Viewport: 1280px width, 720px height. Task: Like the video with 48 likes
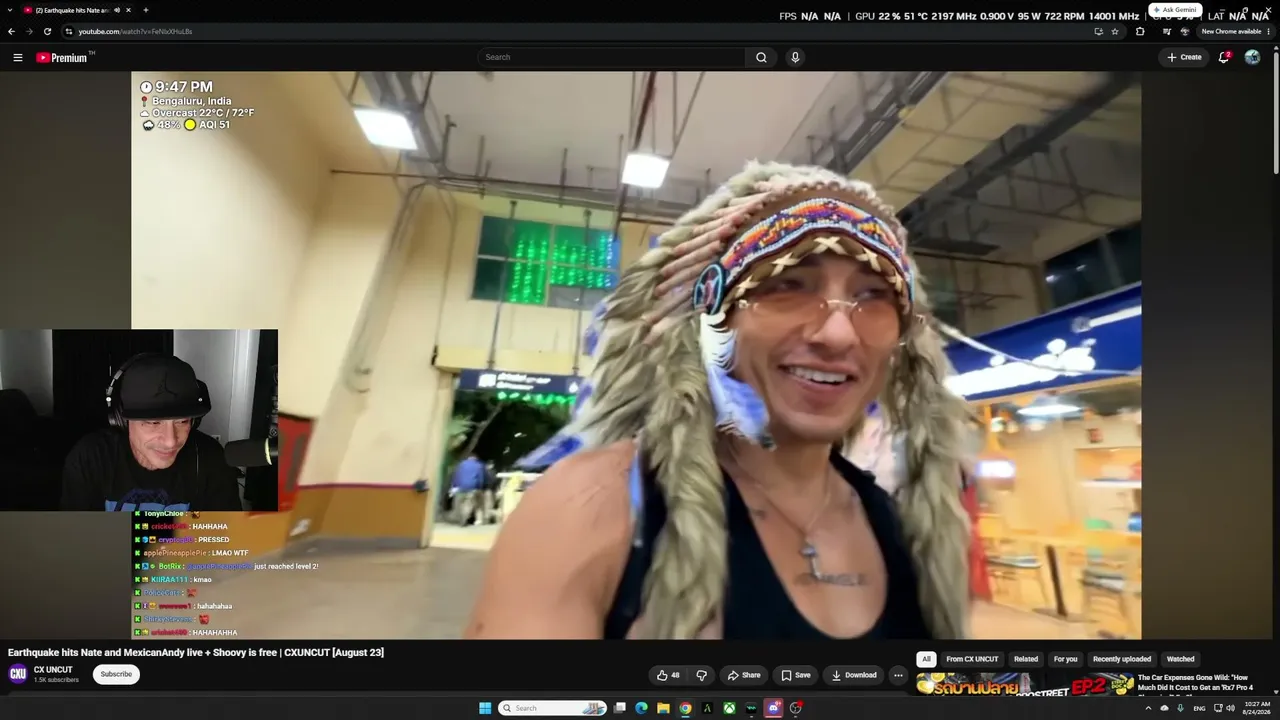668,675
